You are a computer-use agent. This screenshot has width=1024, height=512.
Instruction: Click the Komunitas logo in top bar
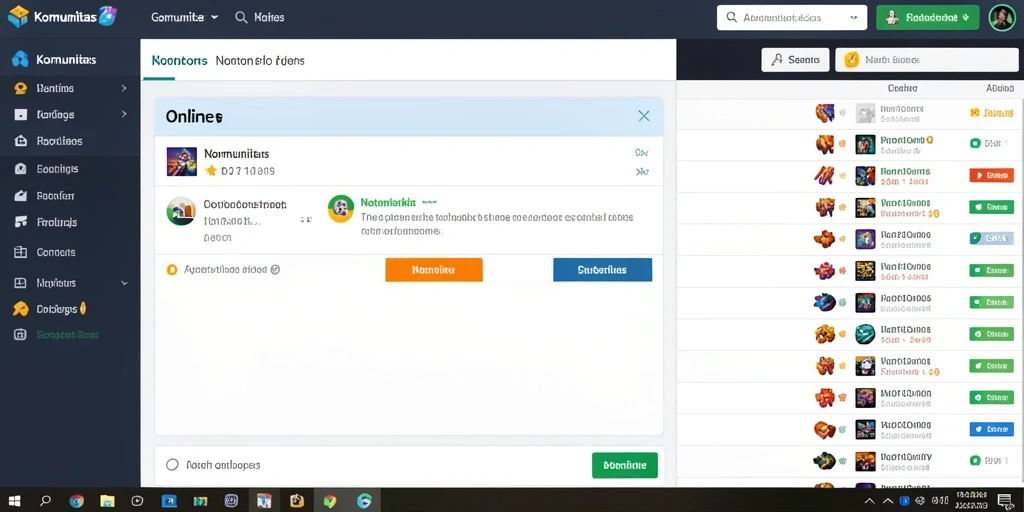(x=19, y=16)
